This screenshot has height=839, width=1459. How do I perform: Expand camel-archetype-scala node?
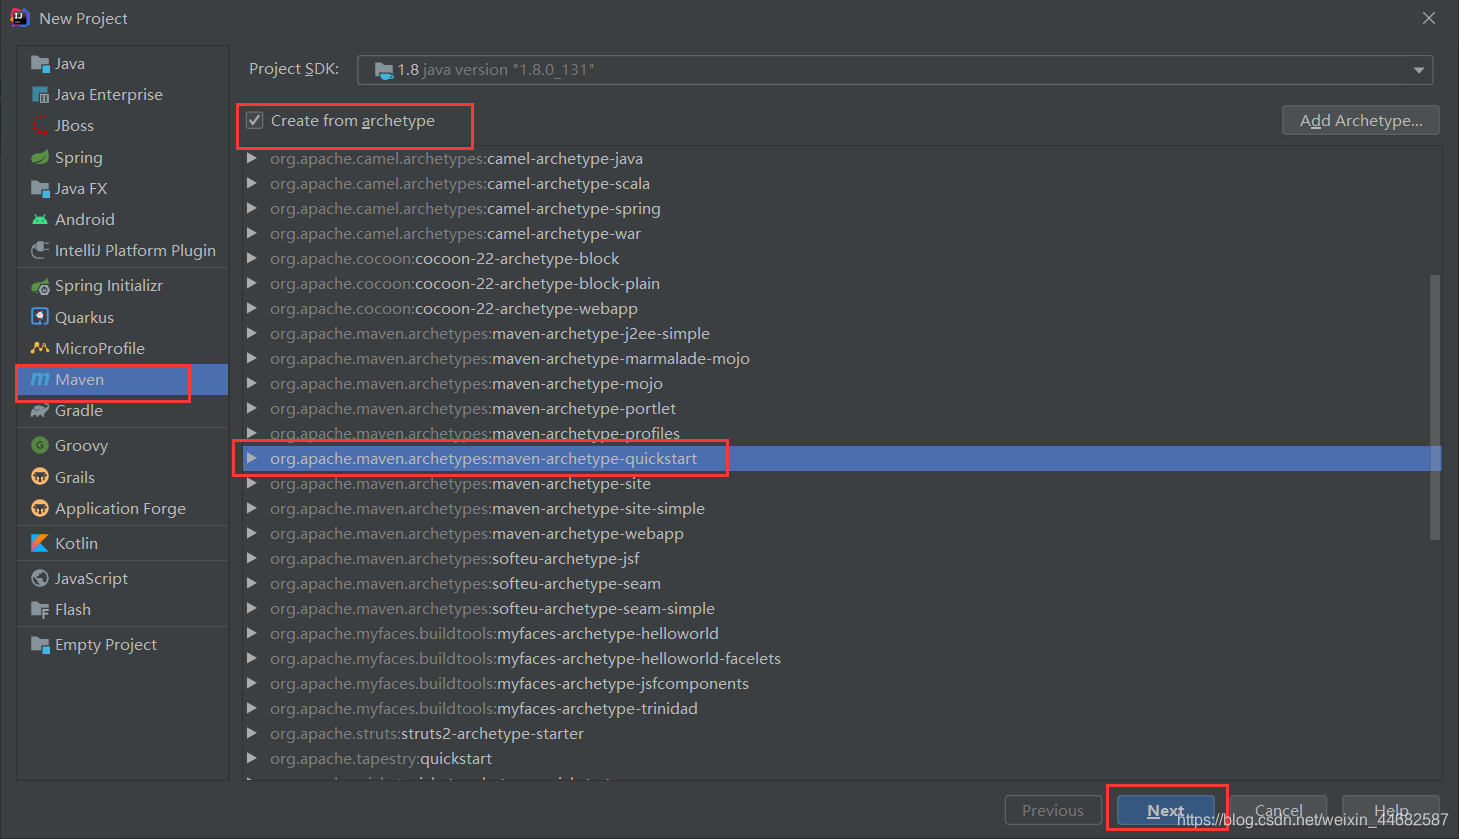(252, 183)
